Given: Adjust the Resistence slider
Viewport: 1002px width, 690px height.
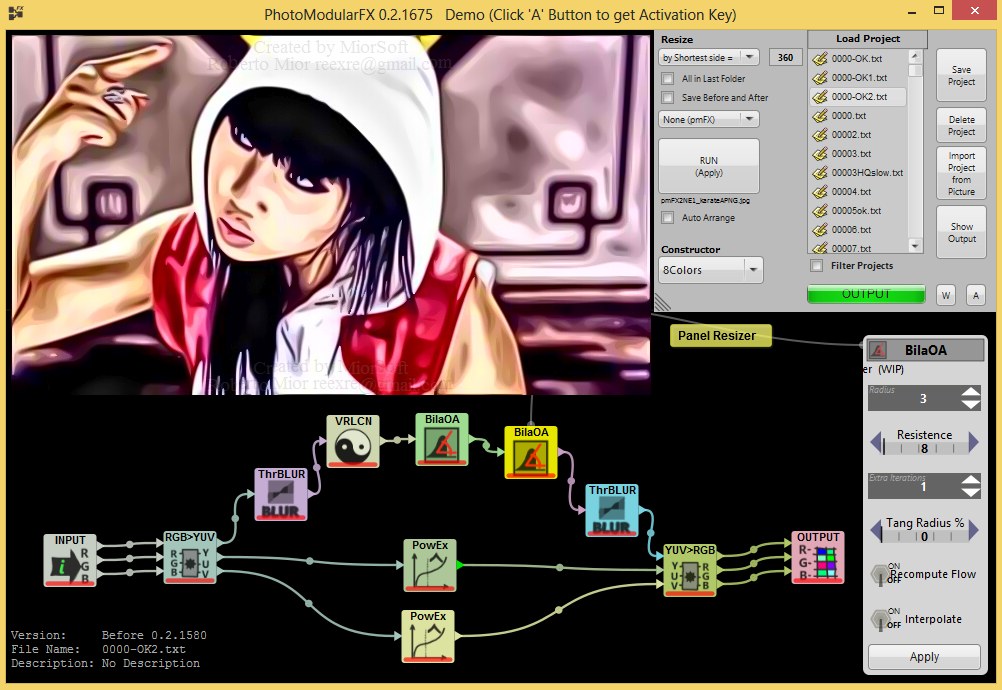Looking at the screenshot, I should [x=924, y=449].
